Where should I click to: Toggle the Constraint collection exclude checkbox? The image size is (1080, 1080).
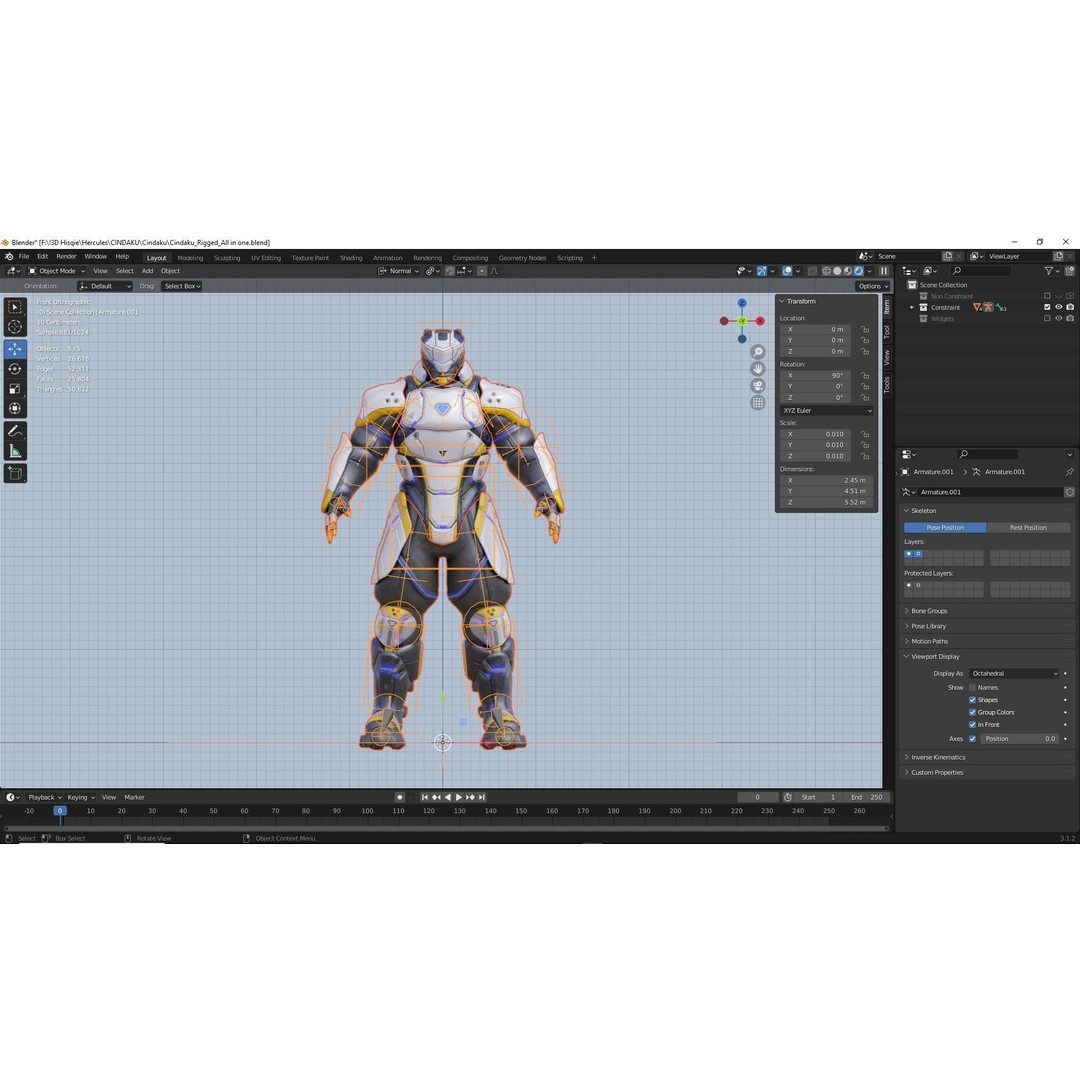[x=1047, y=307]
